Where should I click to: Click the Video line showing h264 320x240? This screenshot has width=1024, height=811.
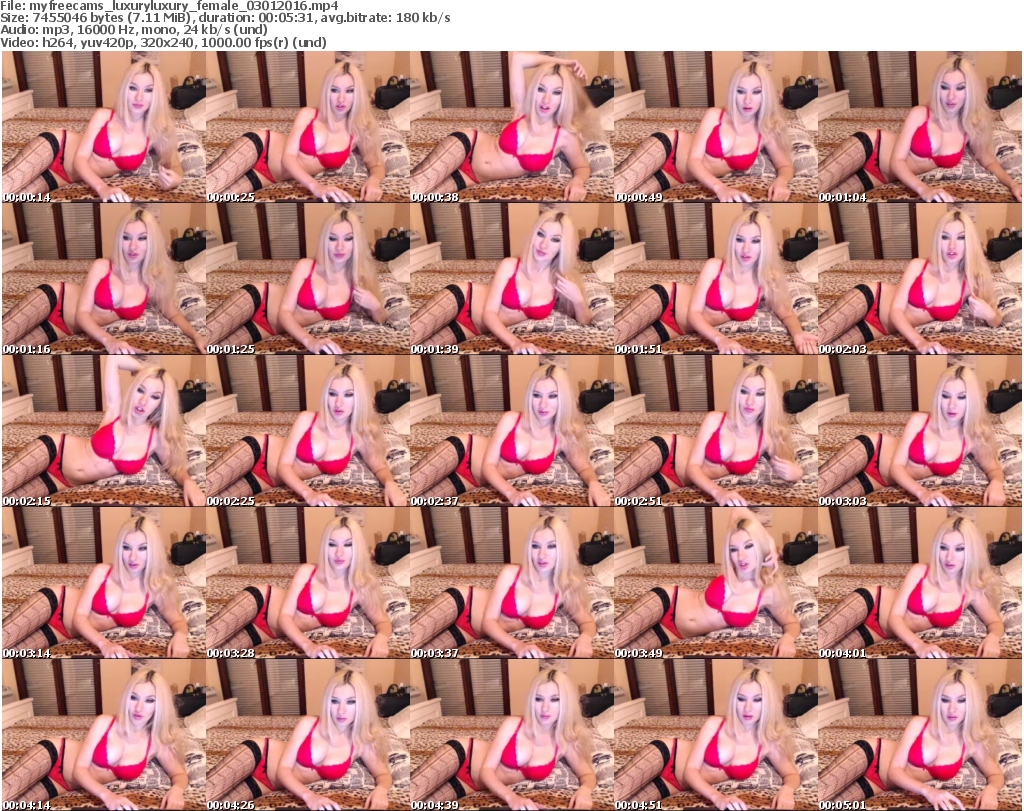(x=163, y=42)
